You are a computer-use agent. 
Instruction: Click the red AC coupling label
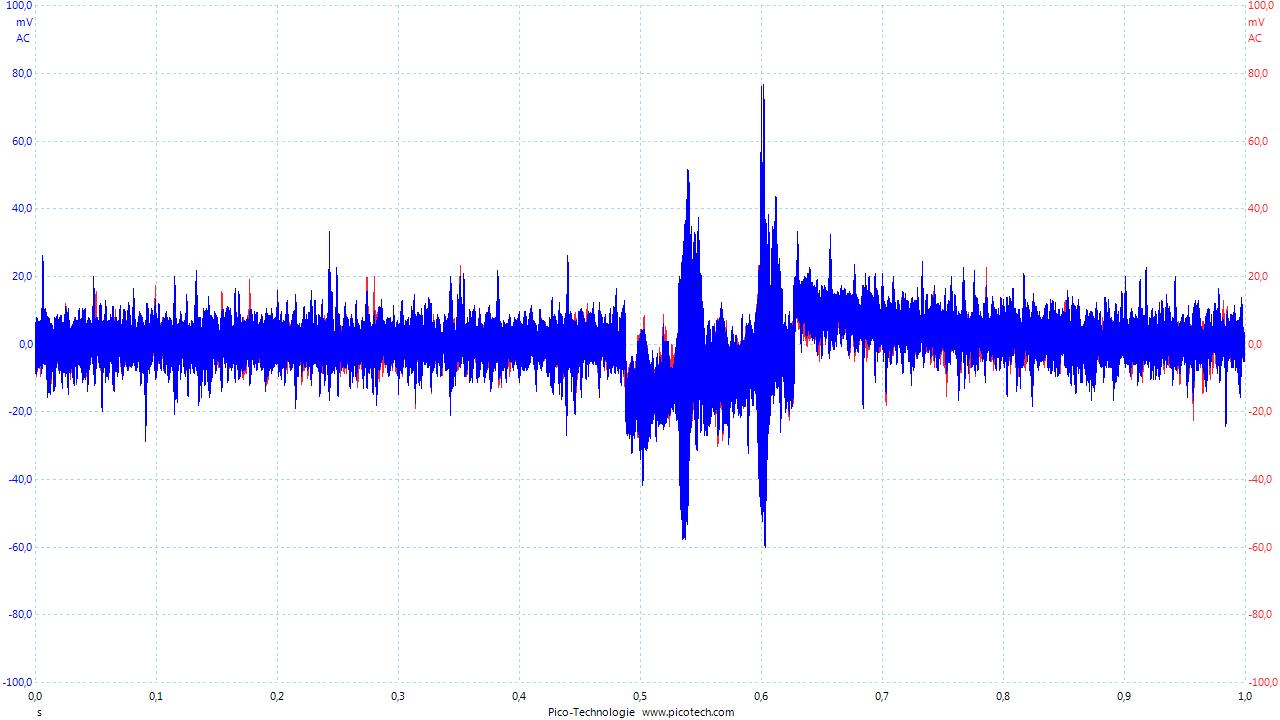coord(1255,38)
